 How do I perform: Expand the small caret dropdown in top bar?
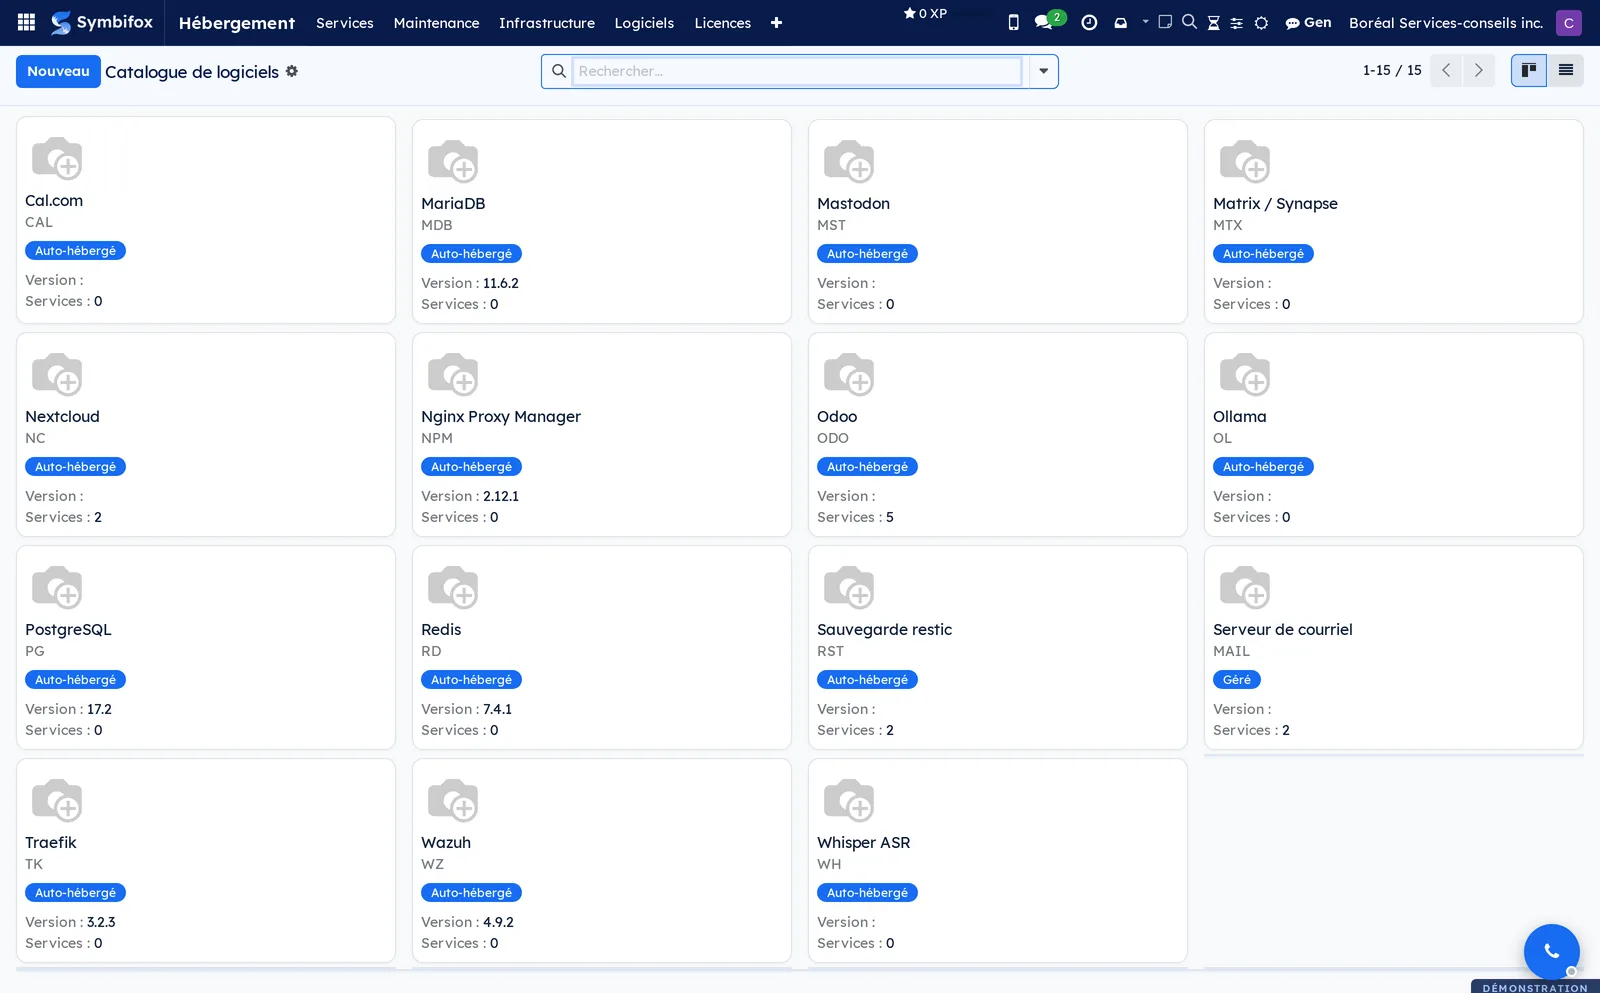1145,21
